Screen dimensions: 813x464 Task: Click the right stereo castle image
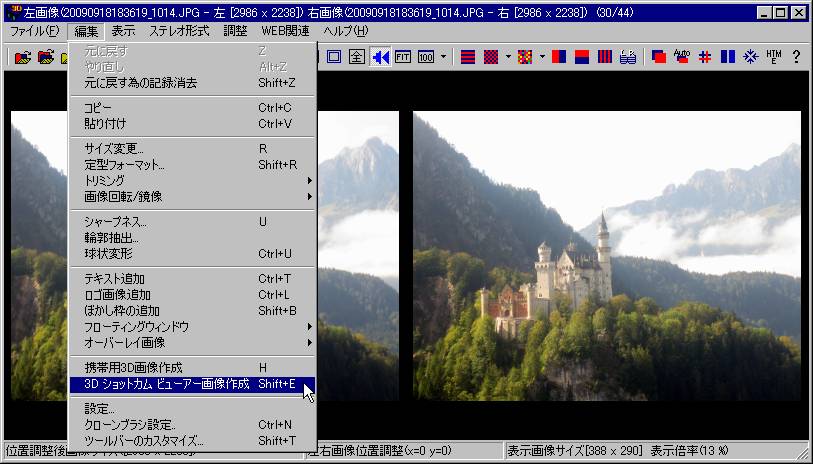pos(607,256)
